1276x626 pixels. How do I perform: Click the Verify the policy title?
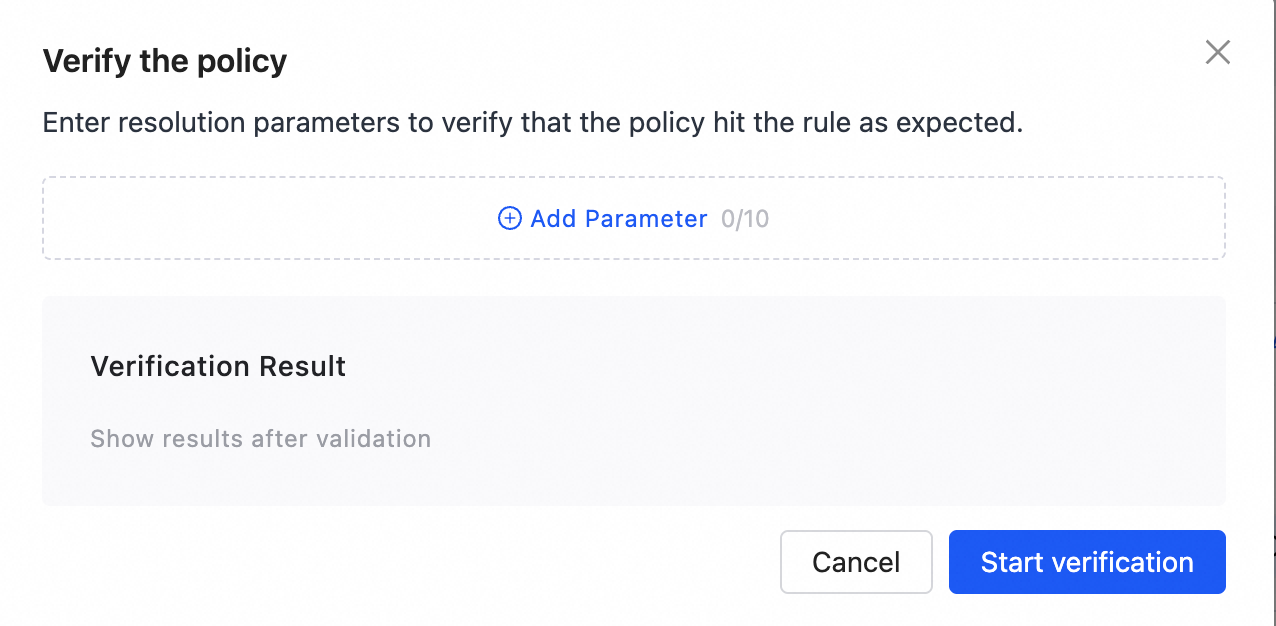[164, 62]
